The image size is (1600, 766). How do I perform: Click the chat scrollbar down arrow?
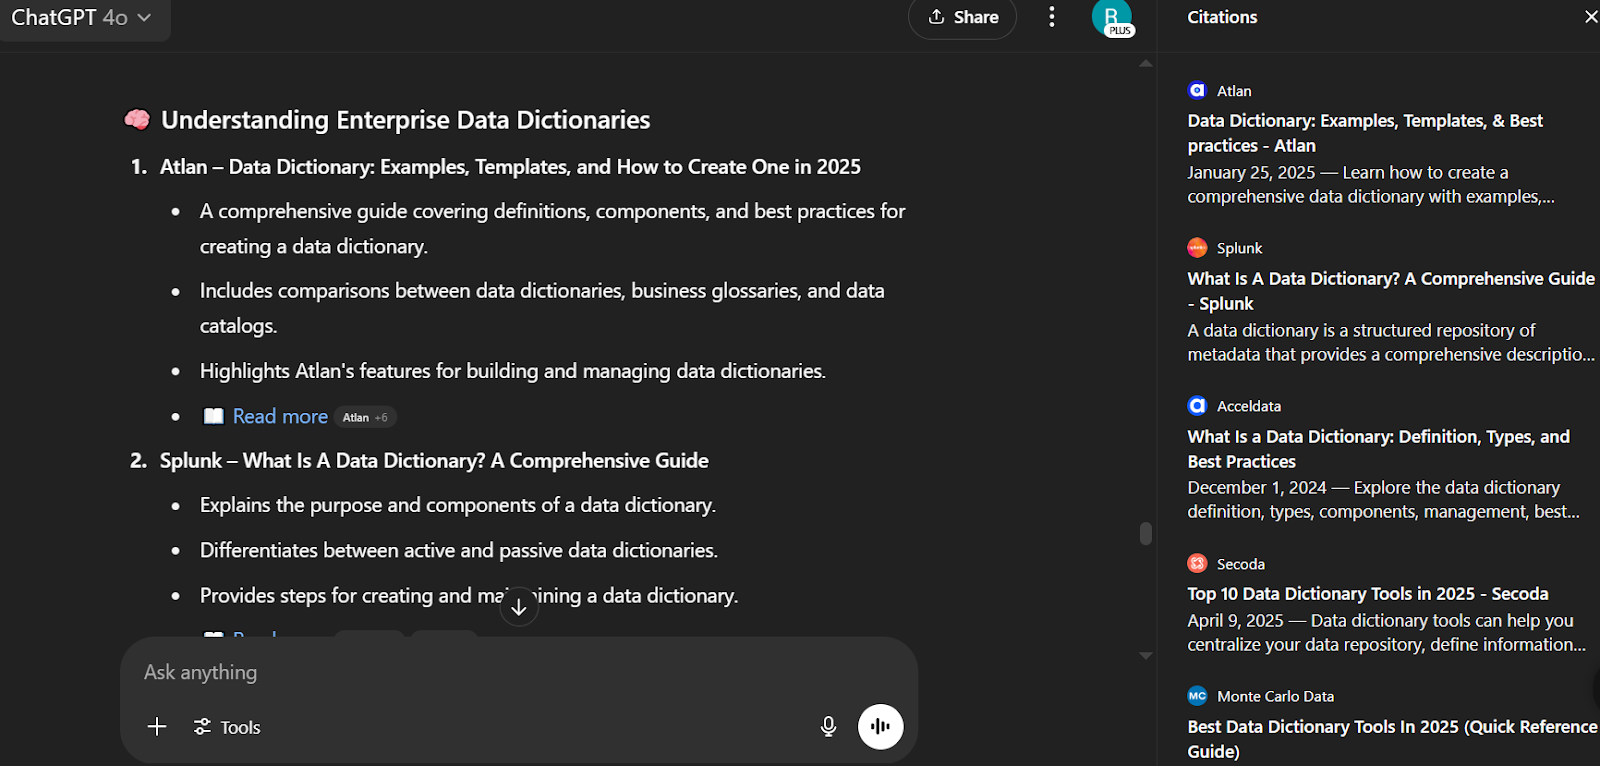point(1146,656)
